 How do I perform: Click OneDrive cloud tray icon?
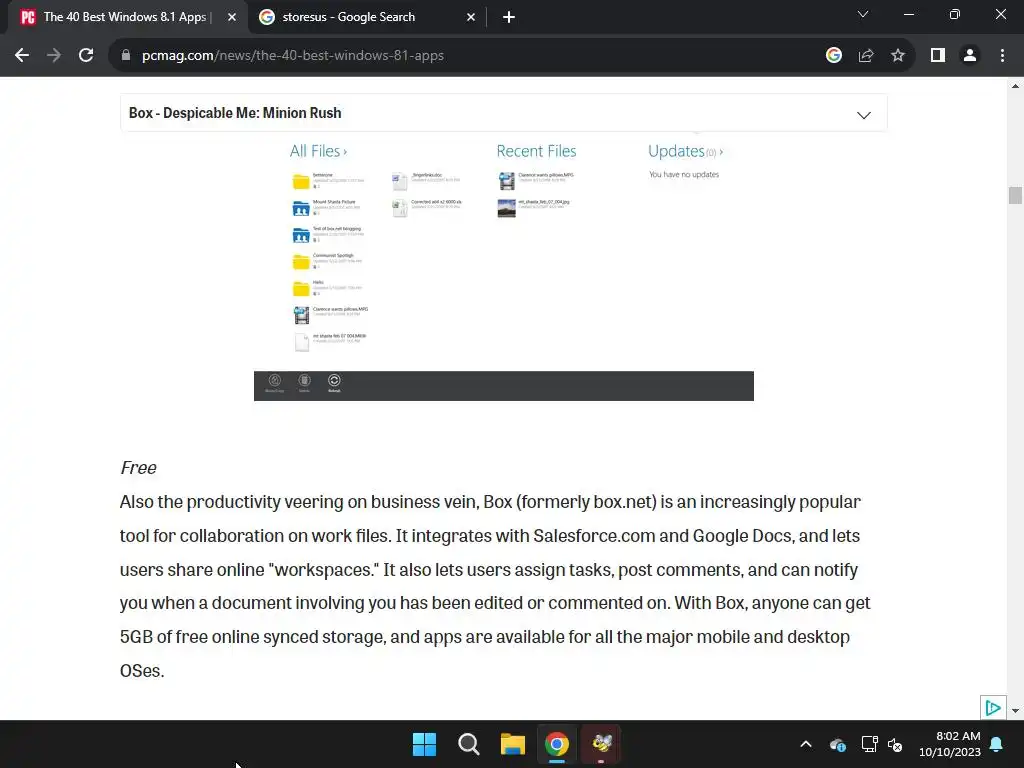(x=838, y=744)
